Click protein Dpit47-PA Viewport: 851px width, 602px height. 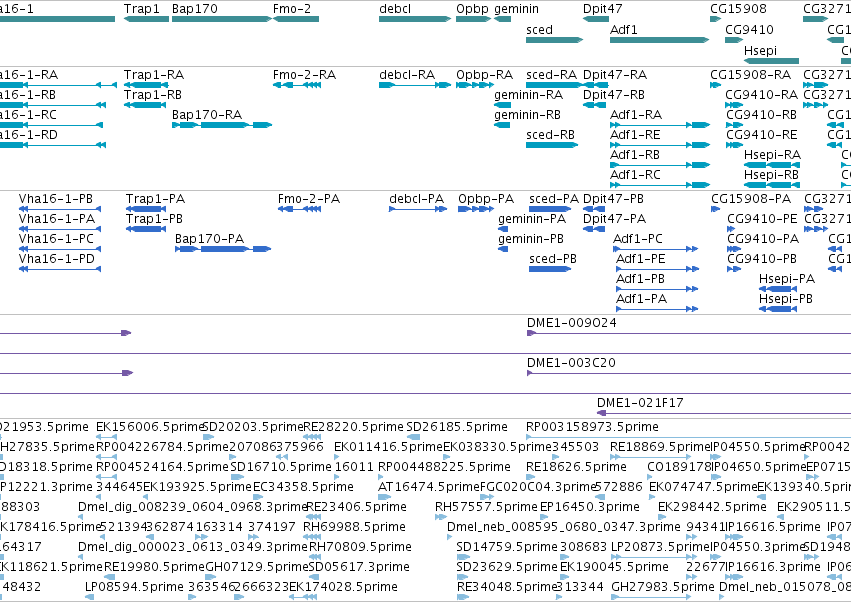pos(594,229)
